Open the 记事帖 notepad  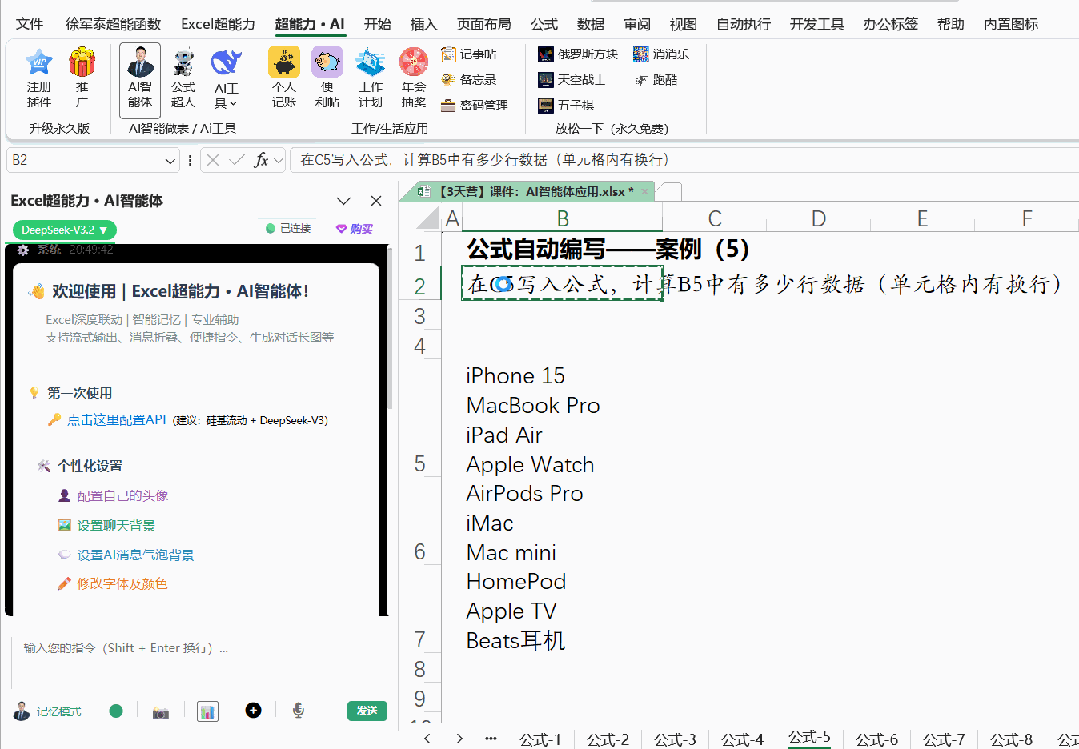469,54
